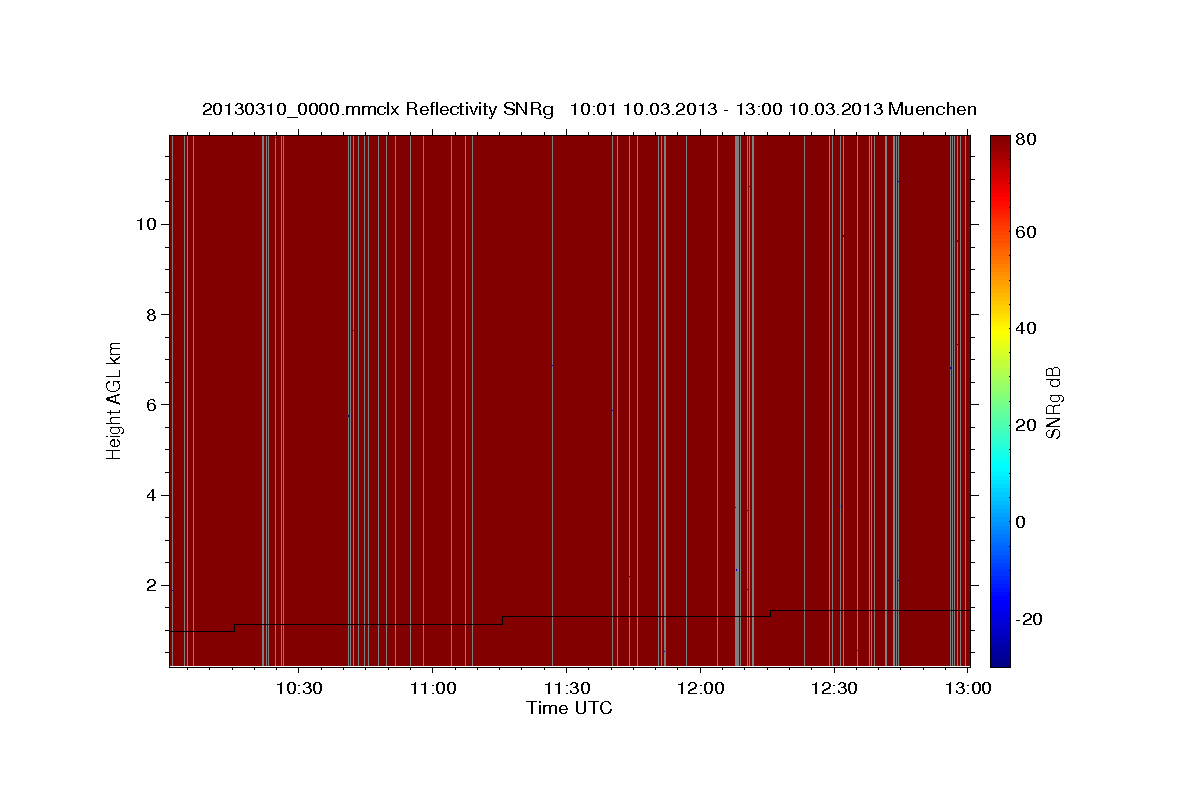Click the 12:30 time tick label
The width and height of the screenshot is (1200, 800).
point(834,688)
